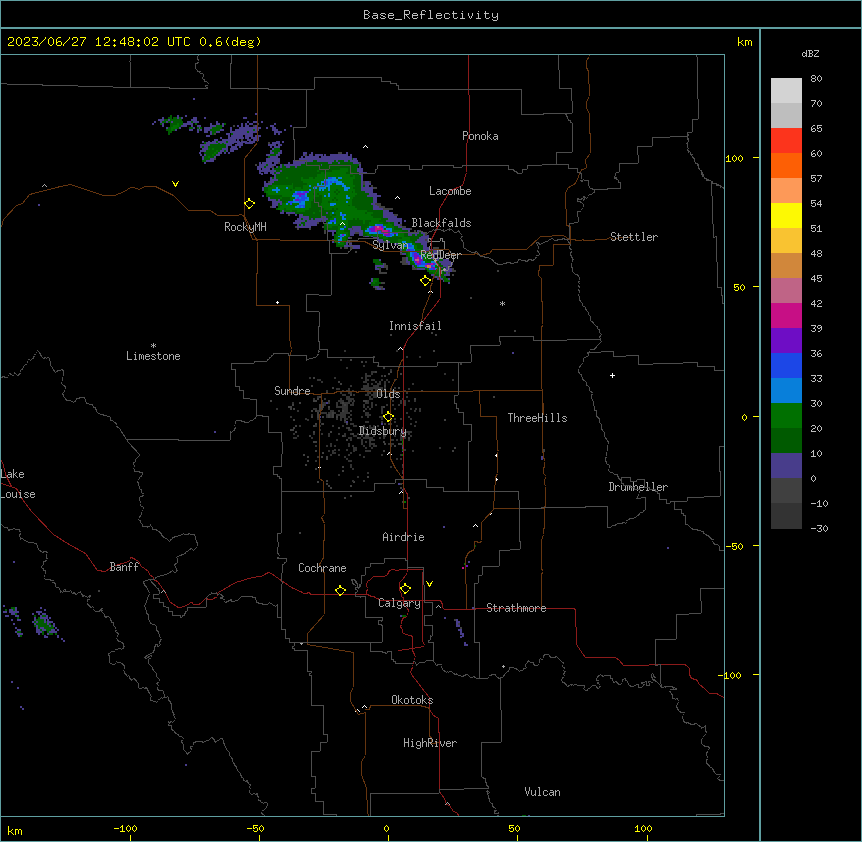Click the Lacombe city label
Image resolution: width=862 pixels, height=842 pixels.
point(450,191)
